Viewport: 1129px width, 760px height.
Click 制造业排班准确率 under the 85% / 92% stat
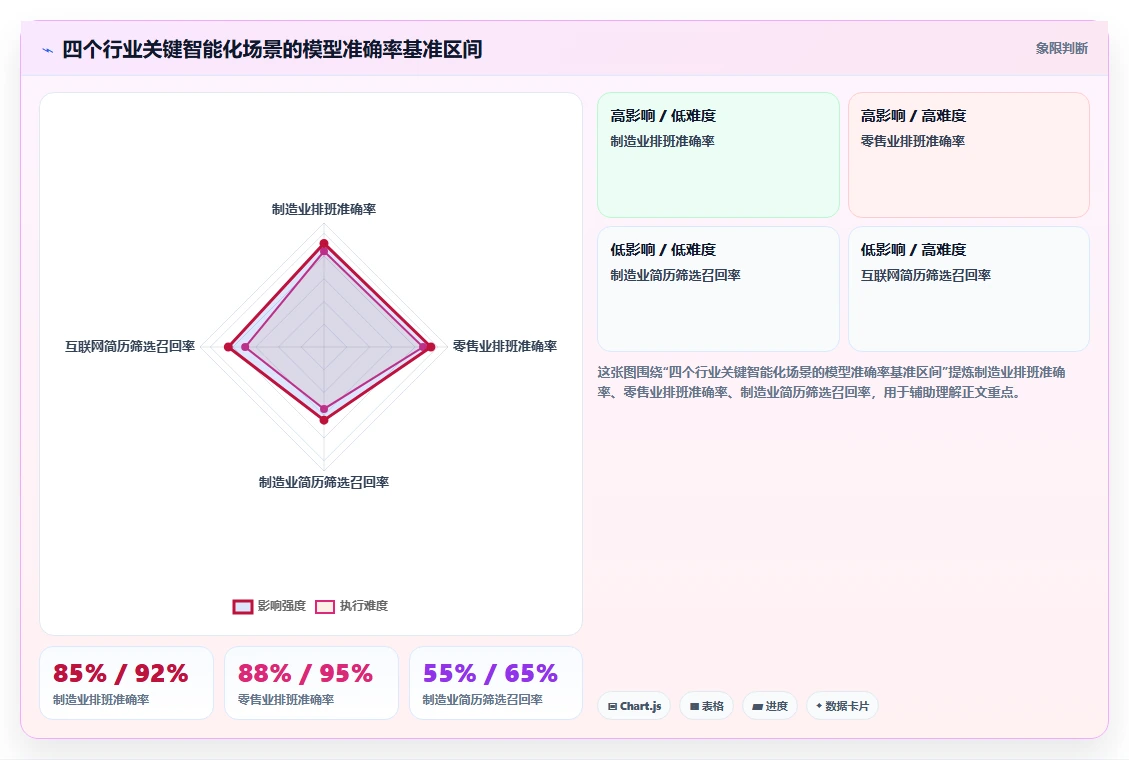click(101, 700)
